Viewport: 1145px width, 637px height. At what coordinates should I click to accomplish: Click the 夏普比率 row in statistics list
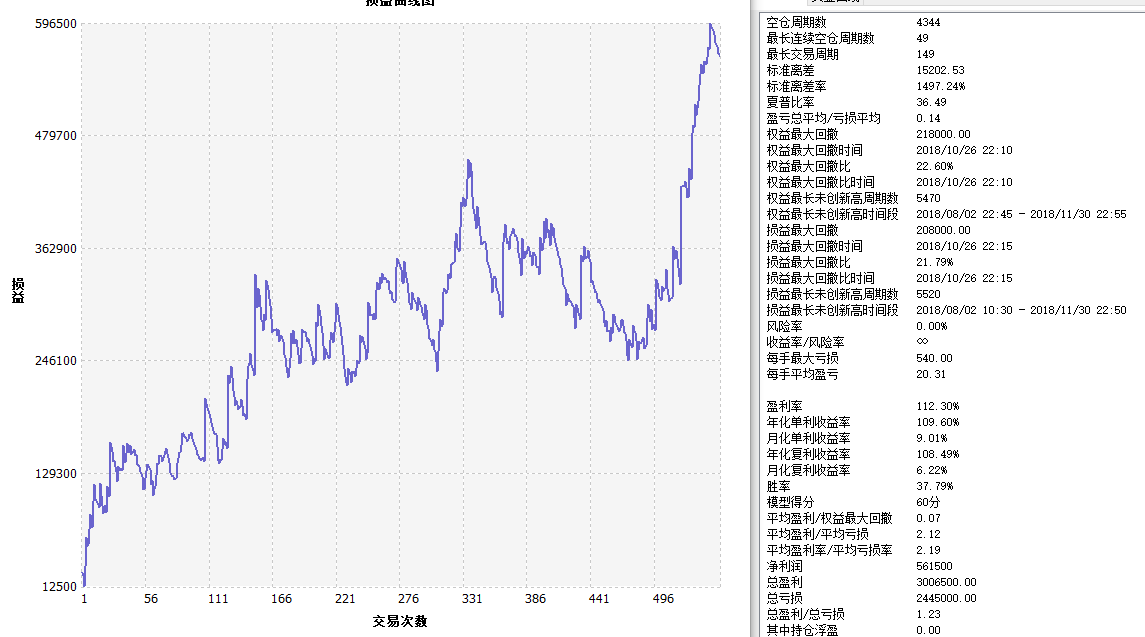[790, 102]
